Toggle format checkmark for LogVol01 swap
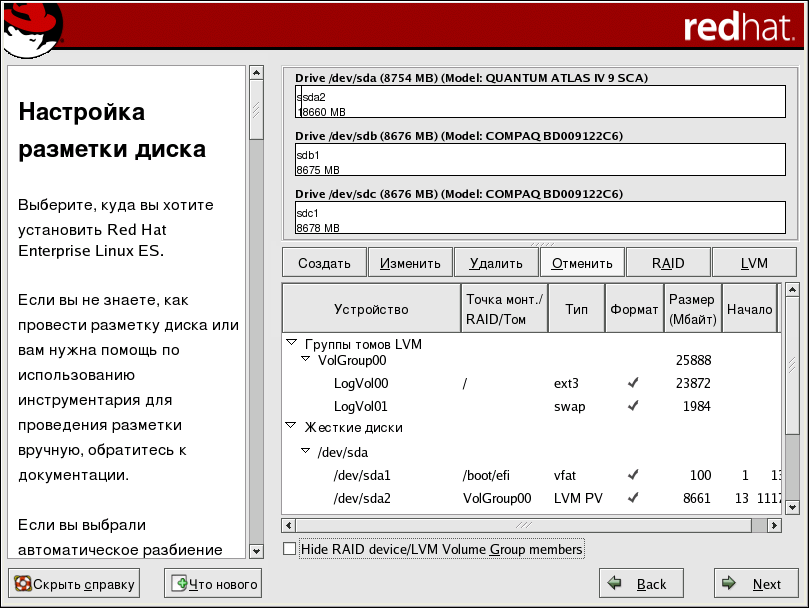 (632, 406)
